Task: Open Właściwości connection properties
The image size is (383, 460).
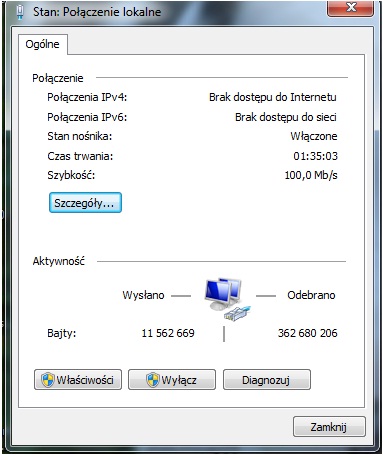Action: point(78,379)
